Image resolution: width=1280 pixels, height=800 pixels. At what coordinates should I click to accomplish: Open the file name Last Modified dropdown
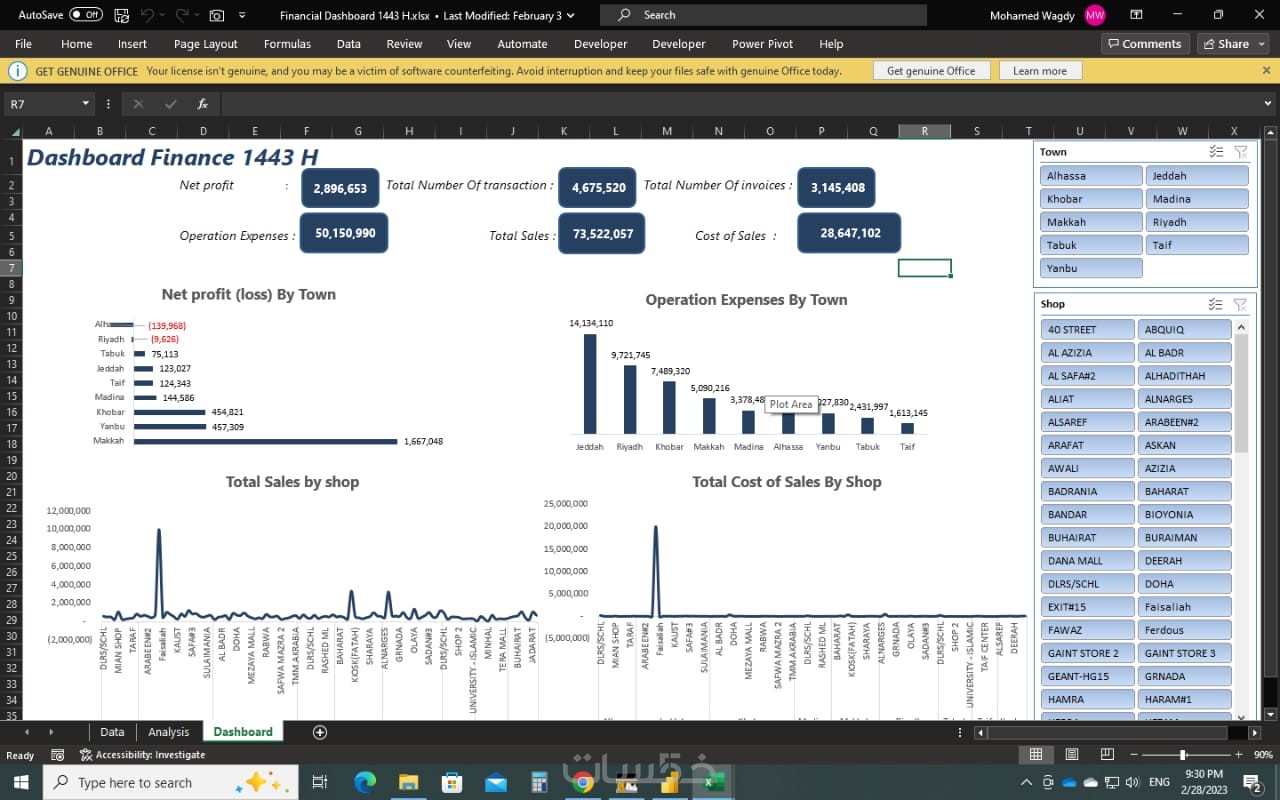point(573,15)
